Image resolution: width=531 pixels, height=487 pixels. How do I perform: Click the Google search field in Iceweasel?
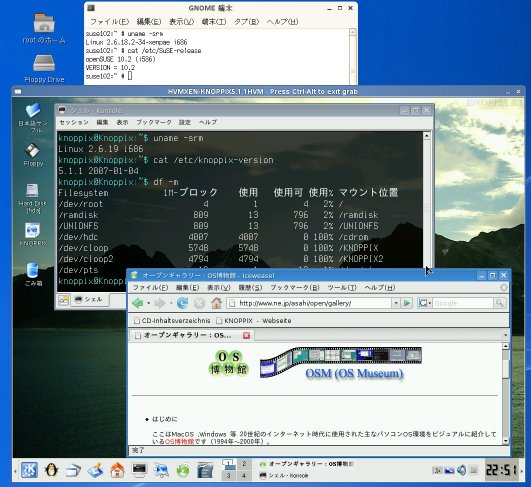463,303
